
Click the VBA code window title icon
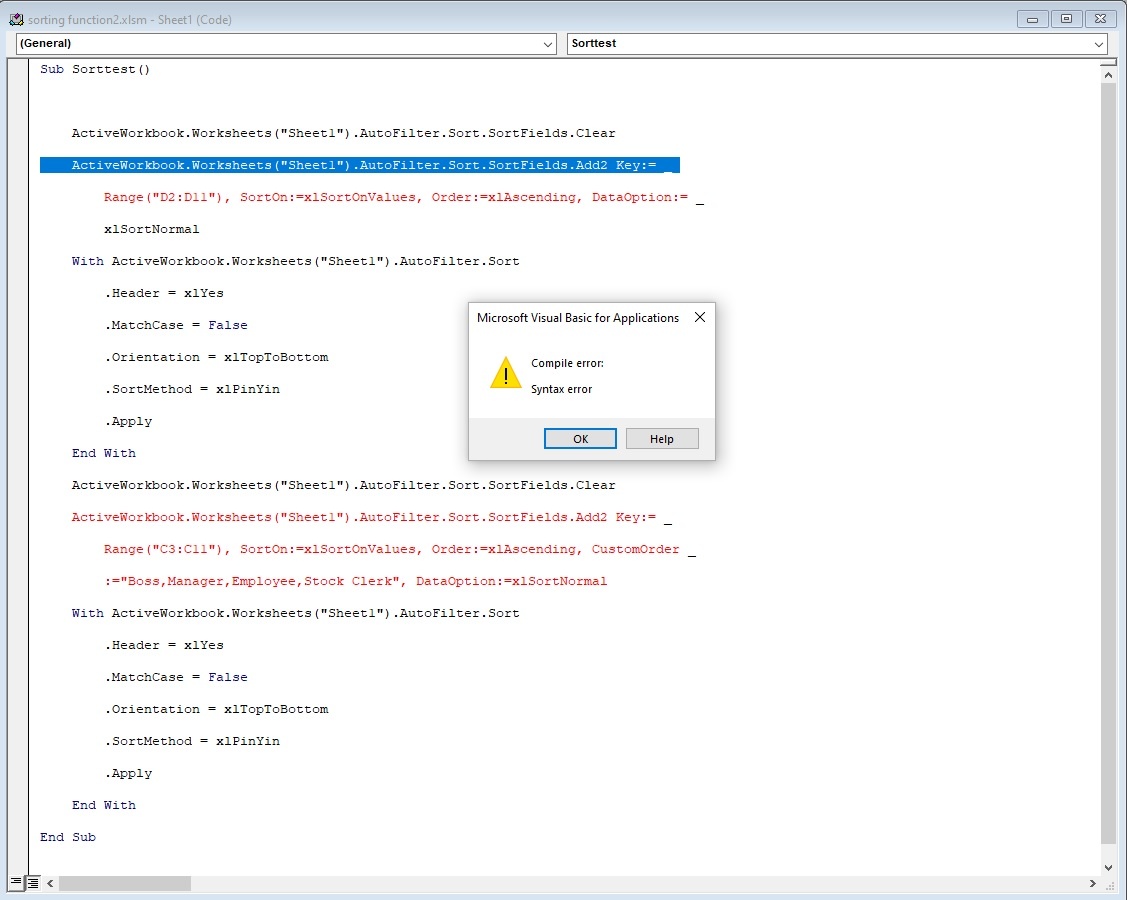pos(16,19)
